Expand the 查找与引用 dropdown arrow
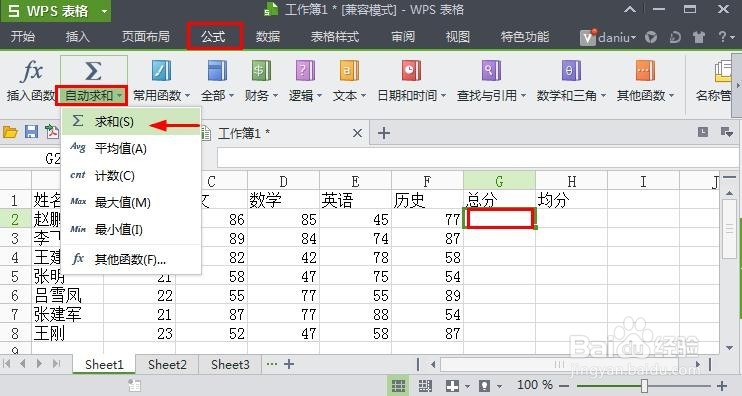Screen dimensions: 742x396 click(523, 96)
